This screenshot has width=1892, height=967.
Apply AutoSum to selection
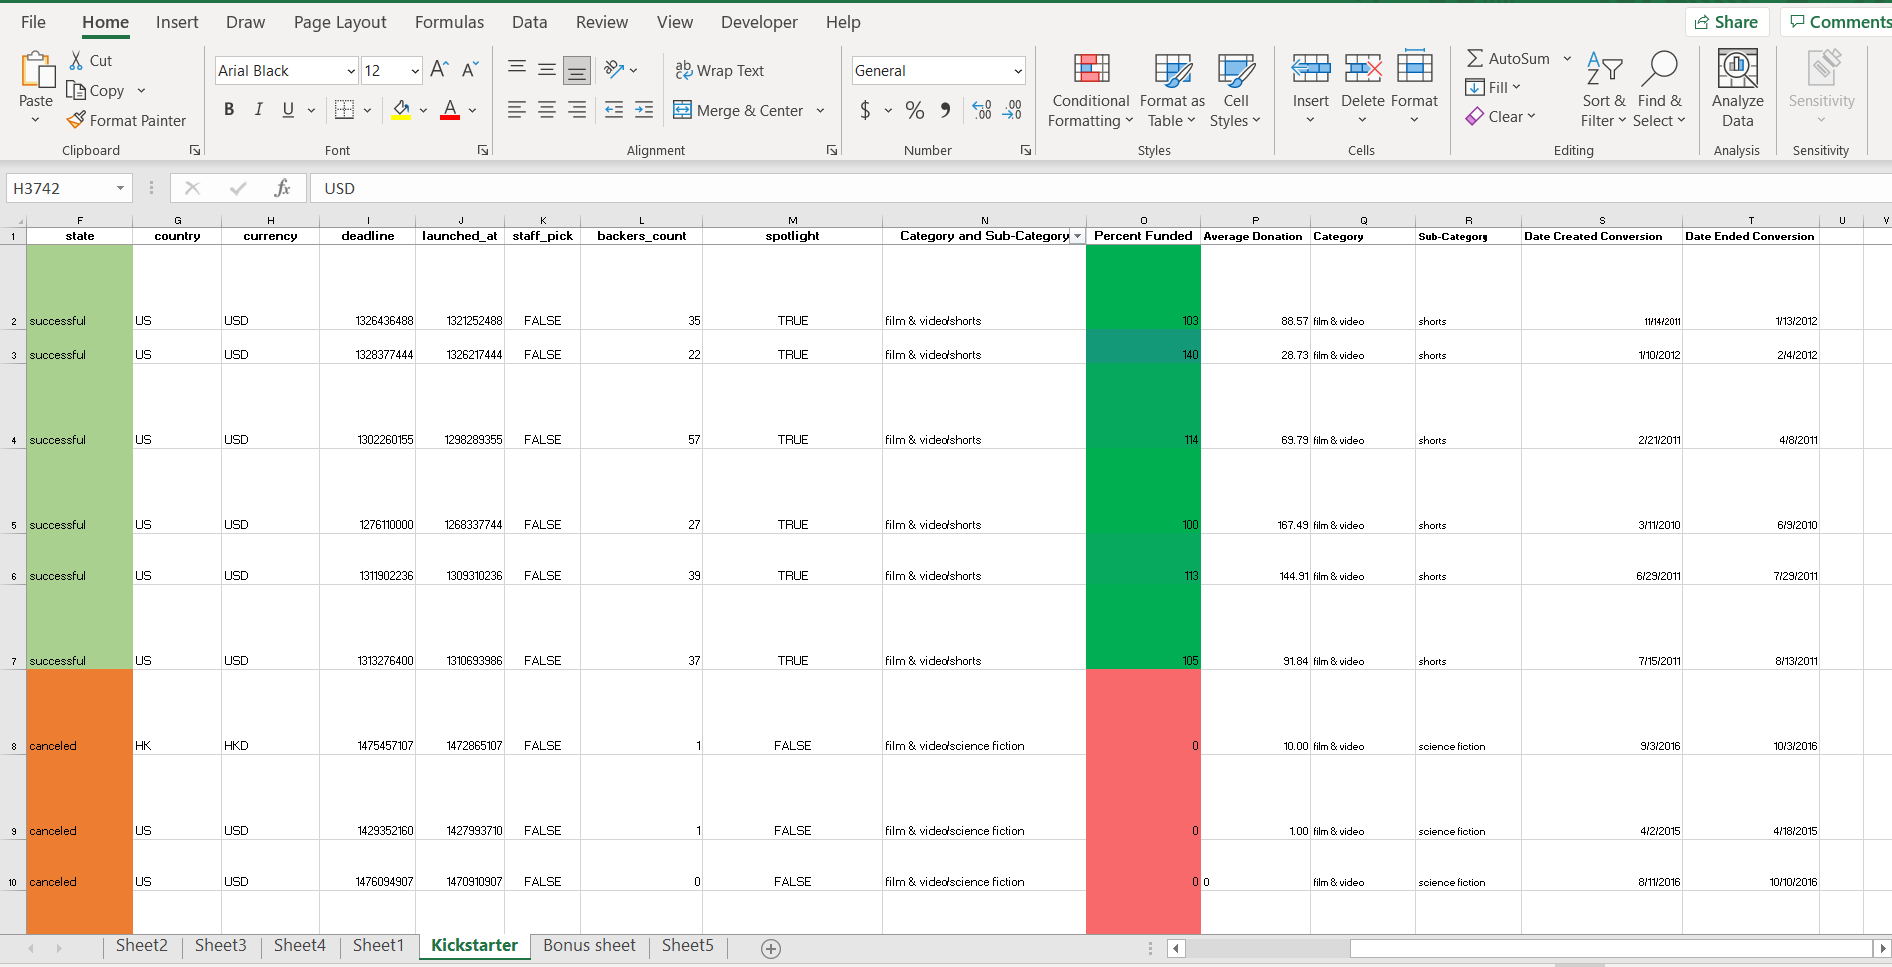click(x=1508, y=58)
